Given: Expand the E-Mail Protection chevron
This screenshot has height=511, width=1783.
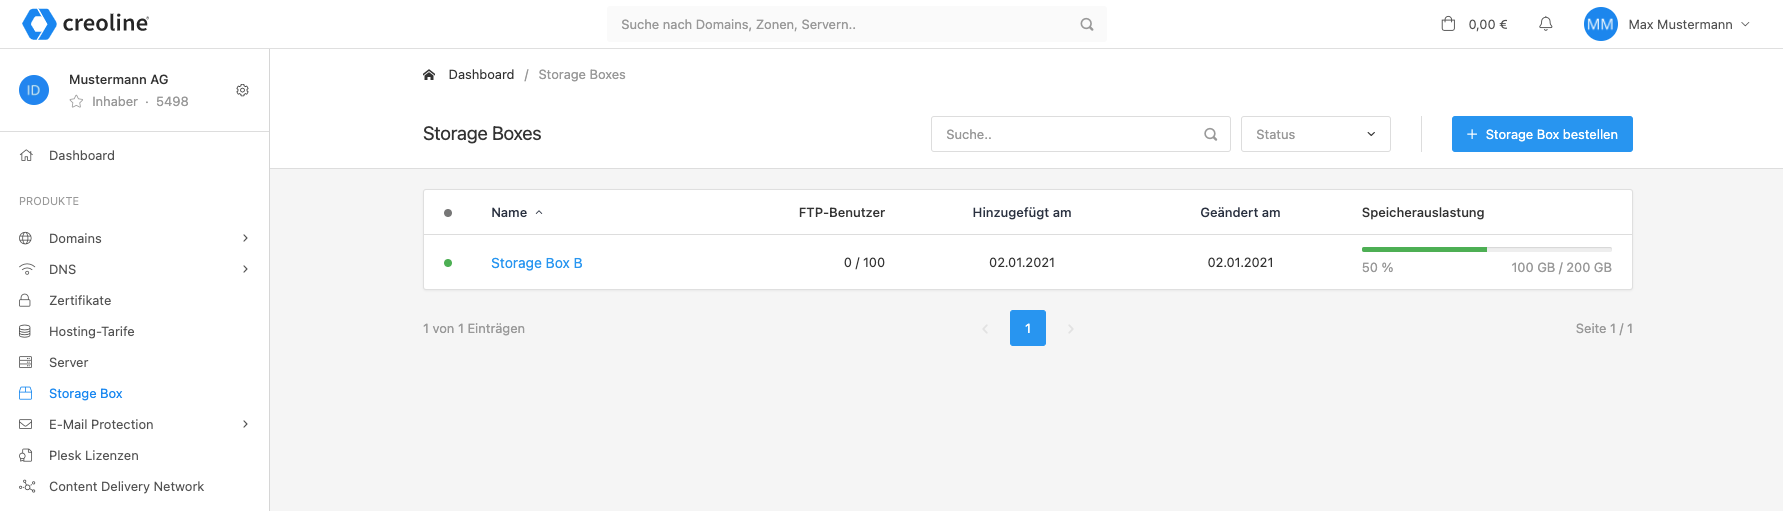Looking at the screenshot, I should (x=245, y=424).
